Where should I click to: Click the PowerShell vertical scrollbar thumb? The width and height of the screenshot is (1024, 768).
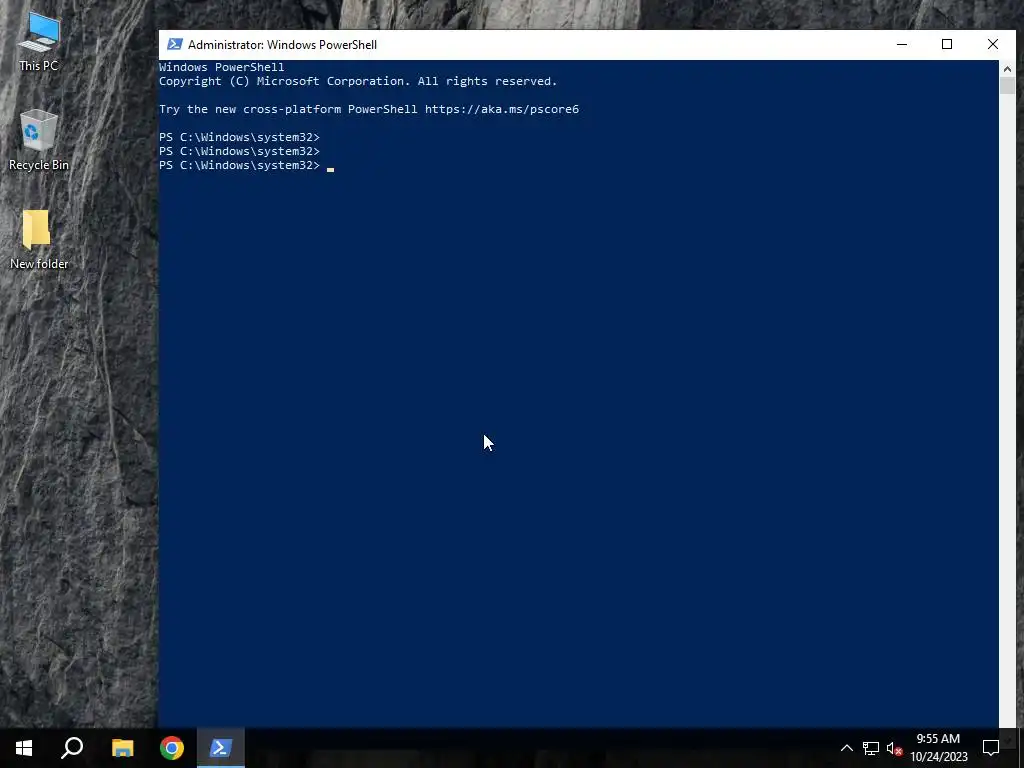[x=1007, y=86]
